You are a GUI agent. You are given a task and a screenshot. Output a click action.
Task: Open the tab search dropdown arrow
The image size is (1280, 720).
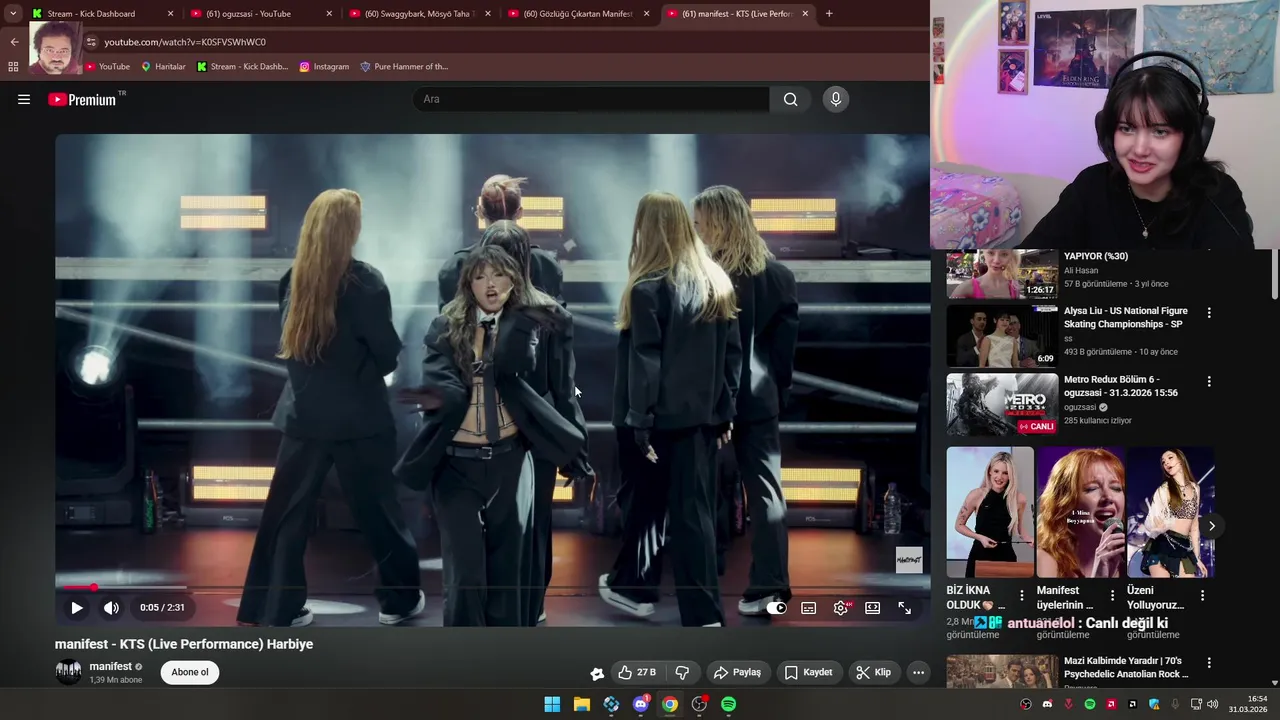(x=13, y=14)
